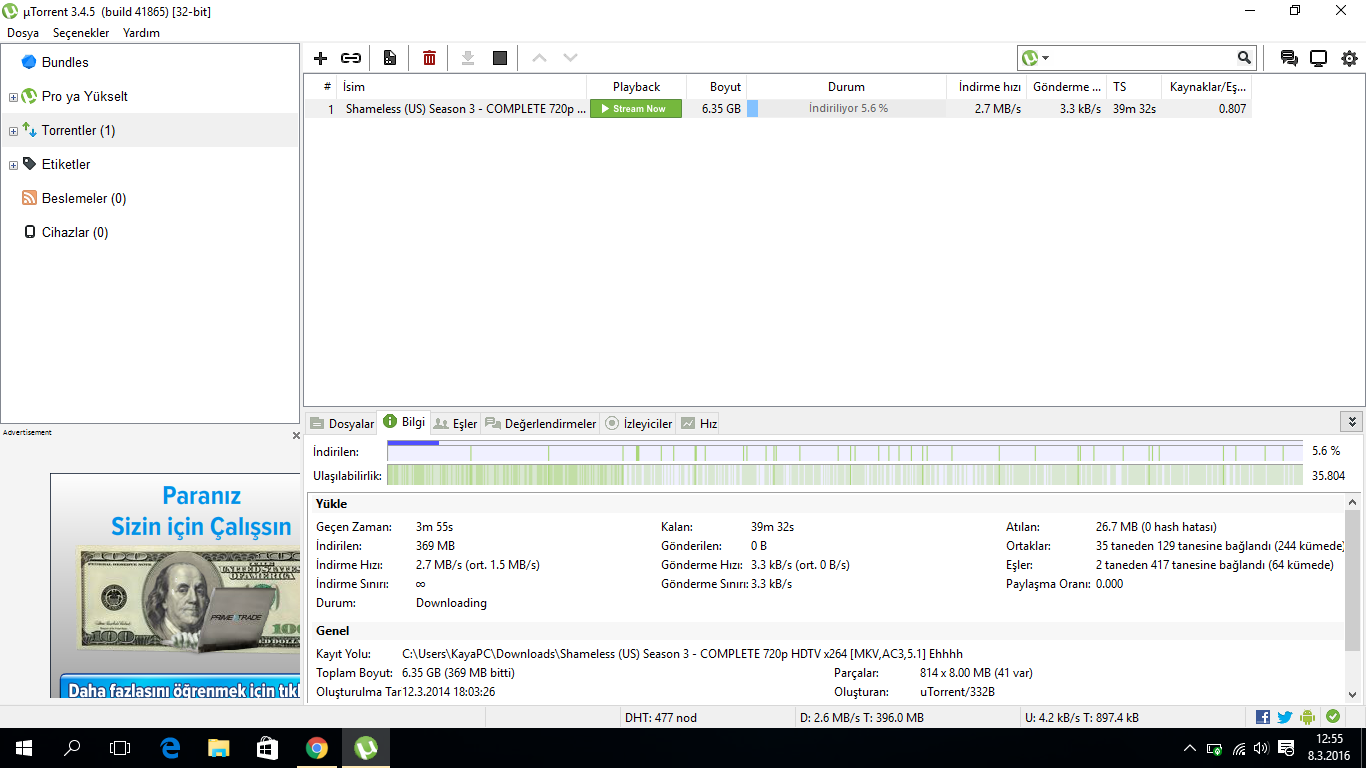Switch to the Hız tab
Image resolution: width=1366 pixels, height=768 pixels.
[x=699, y=424]
